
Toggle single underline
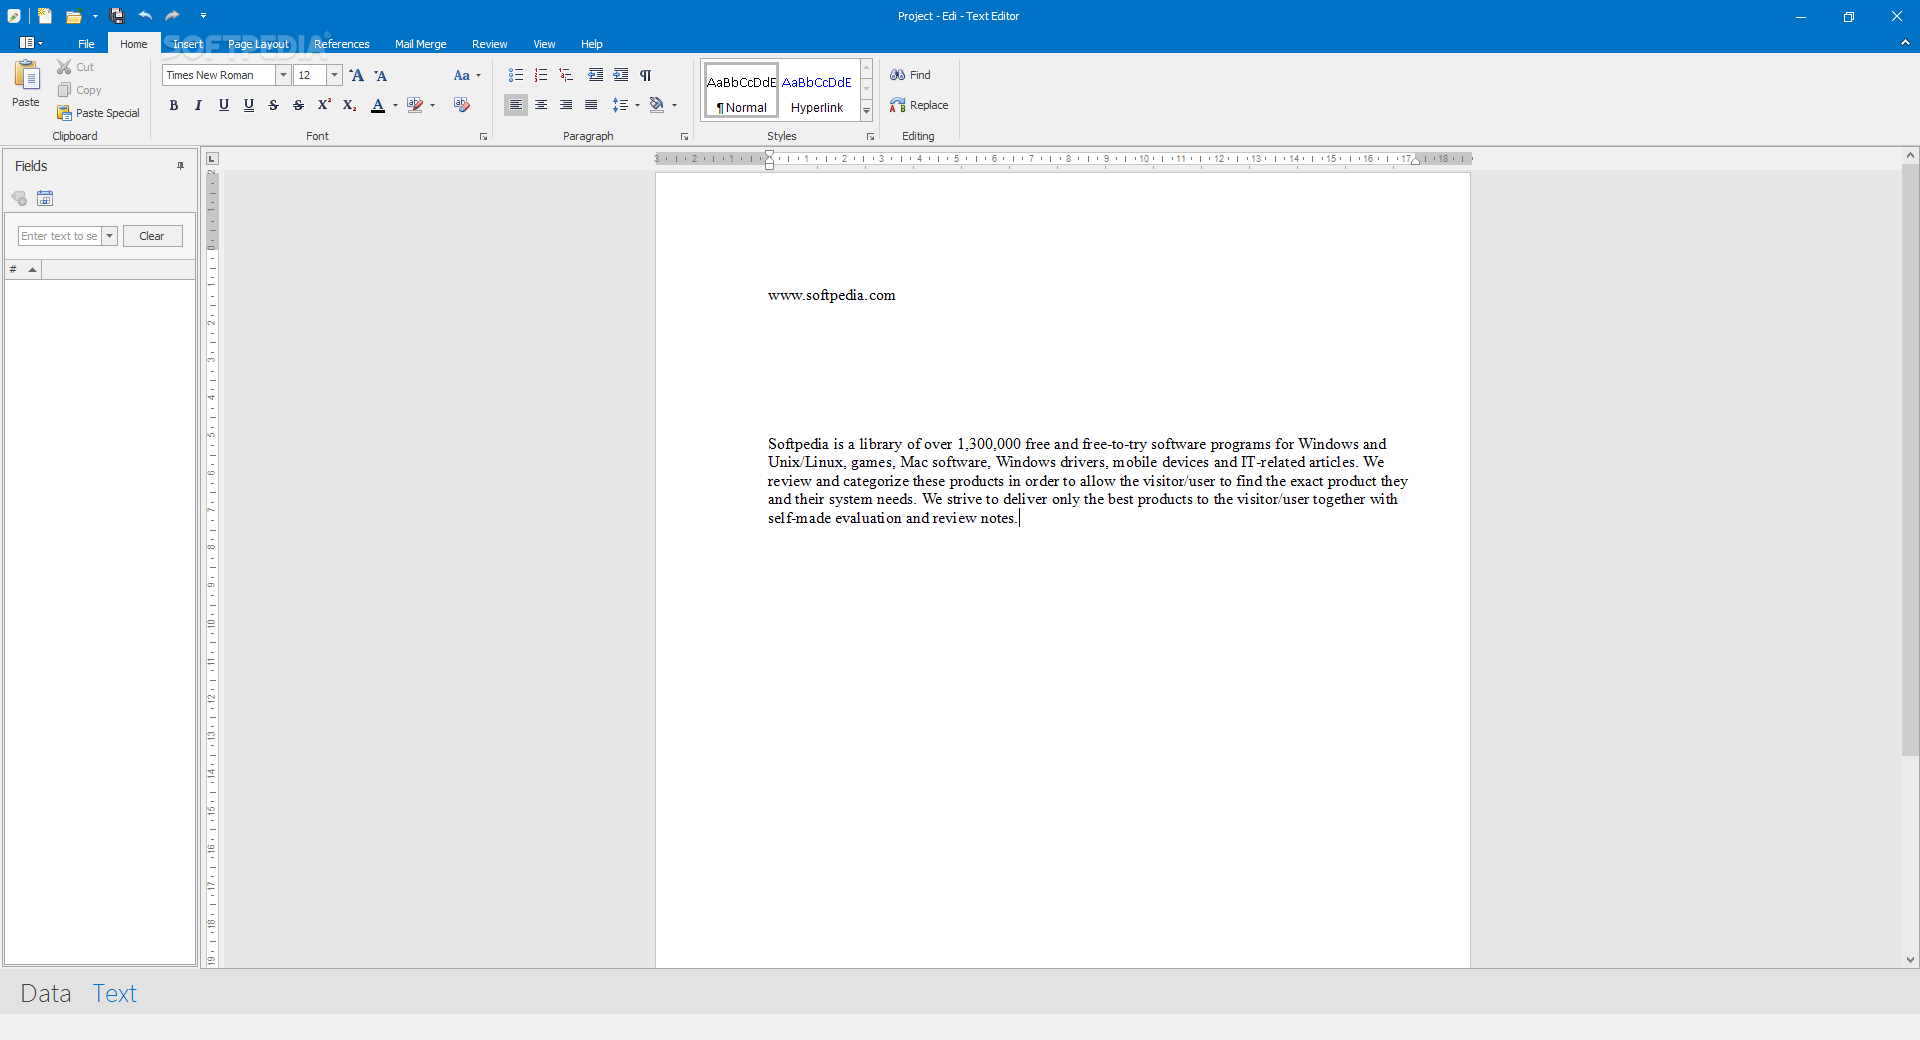(224, 105)
